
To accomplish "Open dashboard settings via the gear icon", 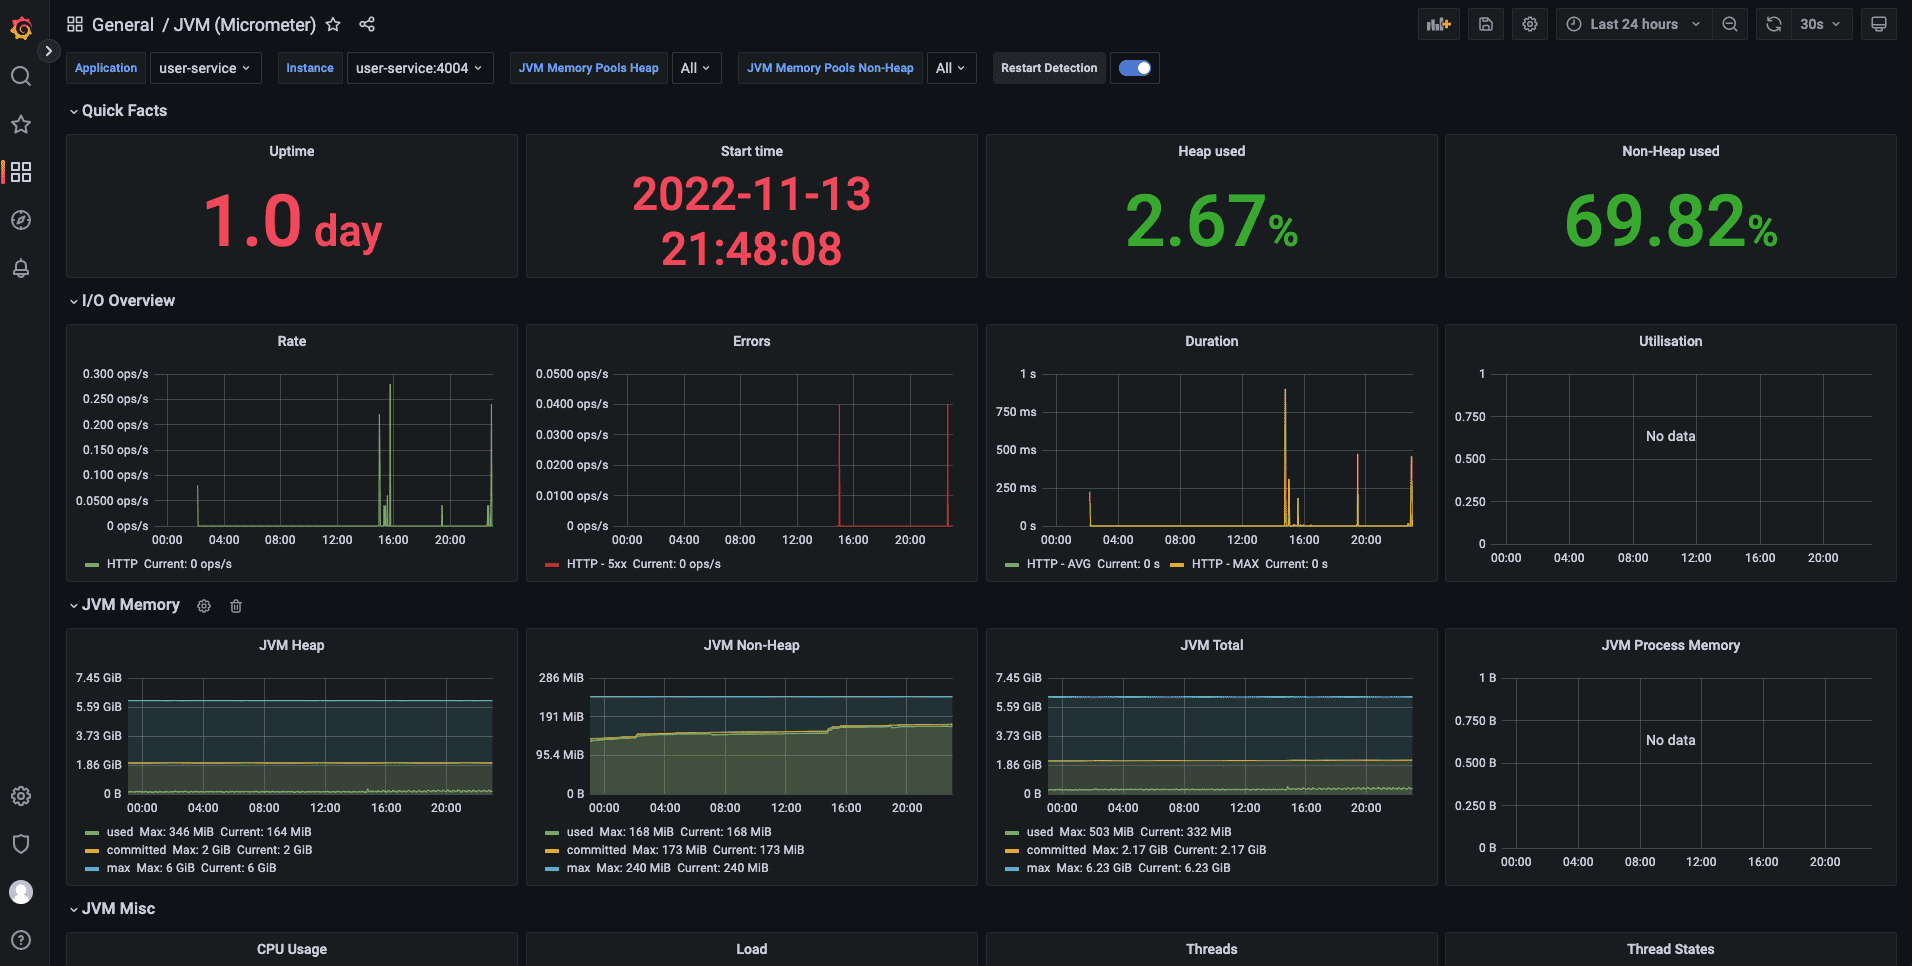I will coord(1530,23).
